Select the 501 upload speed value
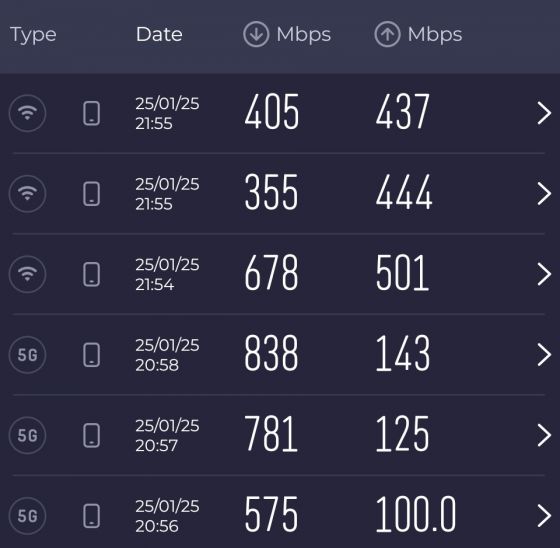Screen dimensions: 560x548 click(402, 273)
